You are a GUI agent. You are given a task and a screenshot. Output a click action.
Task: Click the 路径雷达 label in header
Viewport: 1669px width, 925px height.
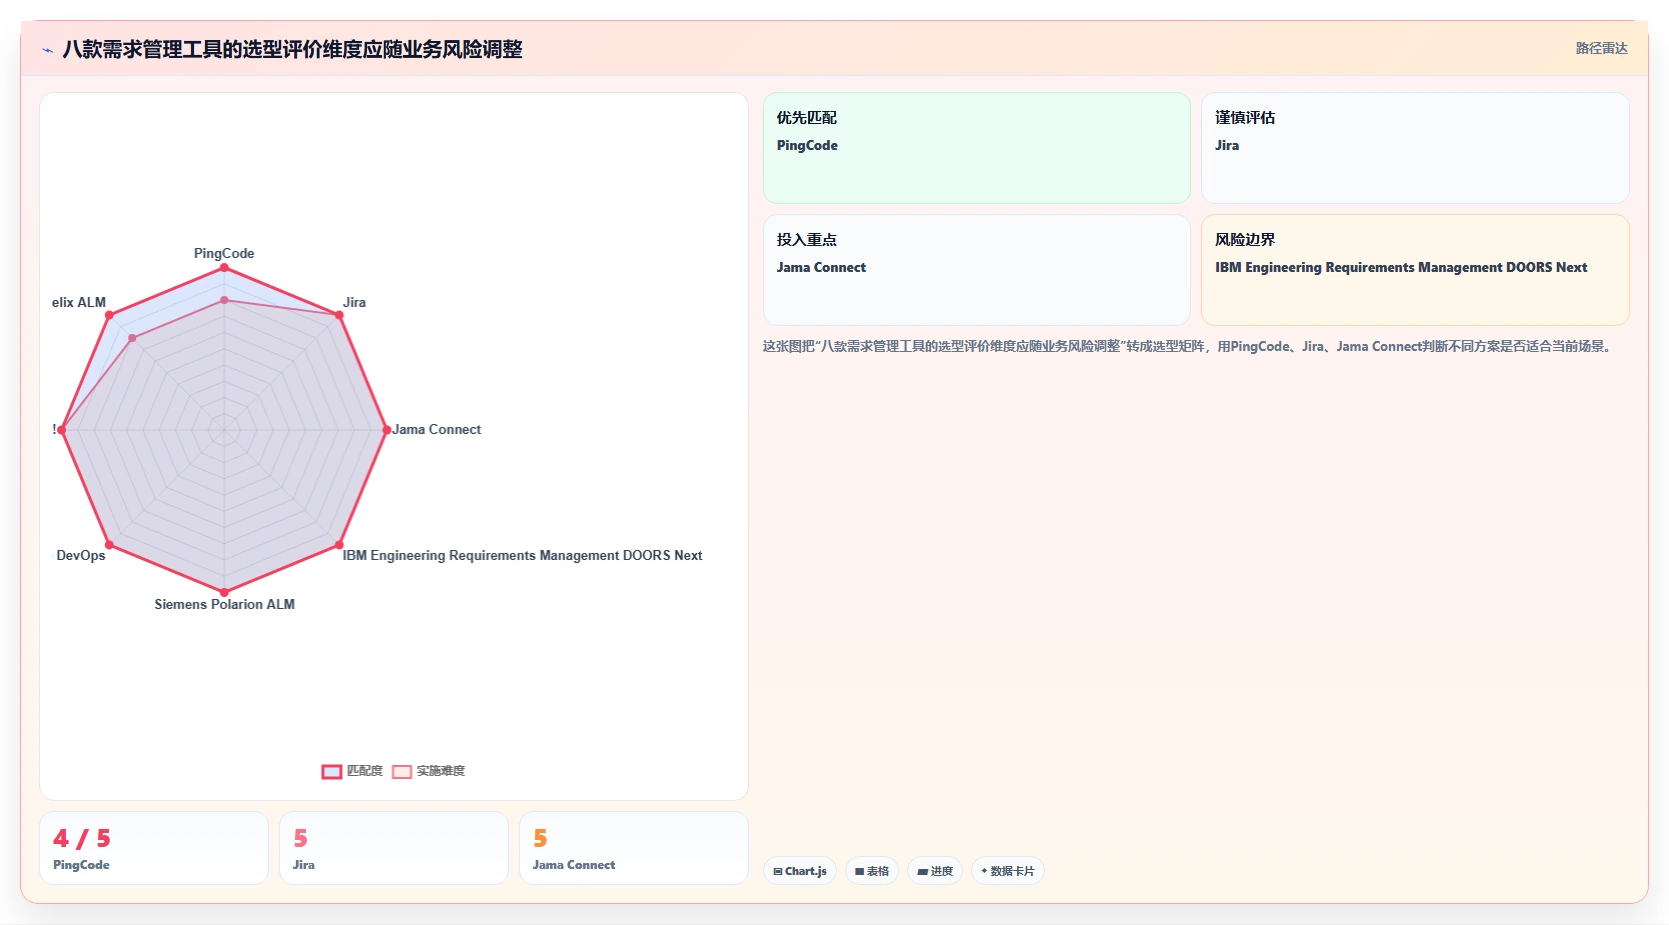[x=1601, y=48]
